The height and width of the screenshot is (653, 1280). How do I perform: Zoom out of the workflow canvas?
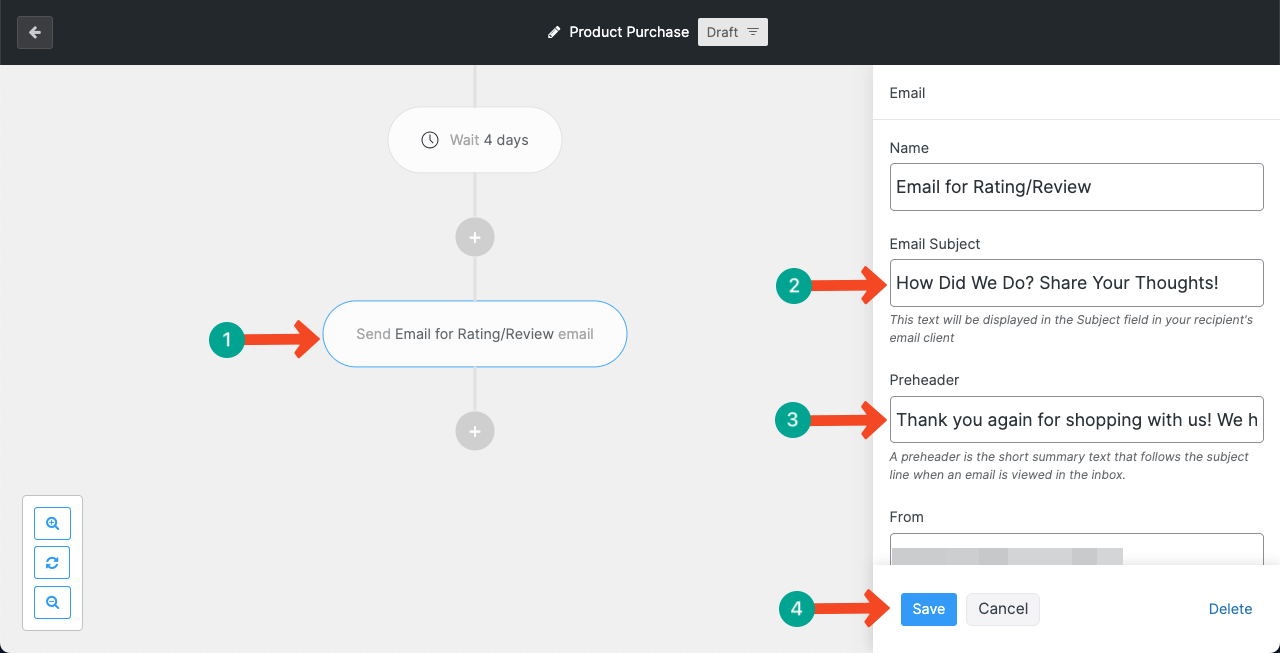click(x=52, y=603)
